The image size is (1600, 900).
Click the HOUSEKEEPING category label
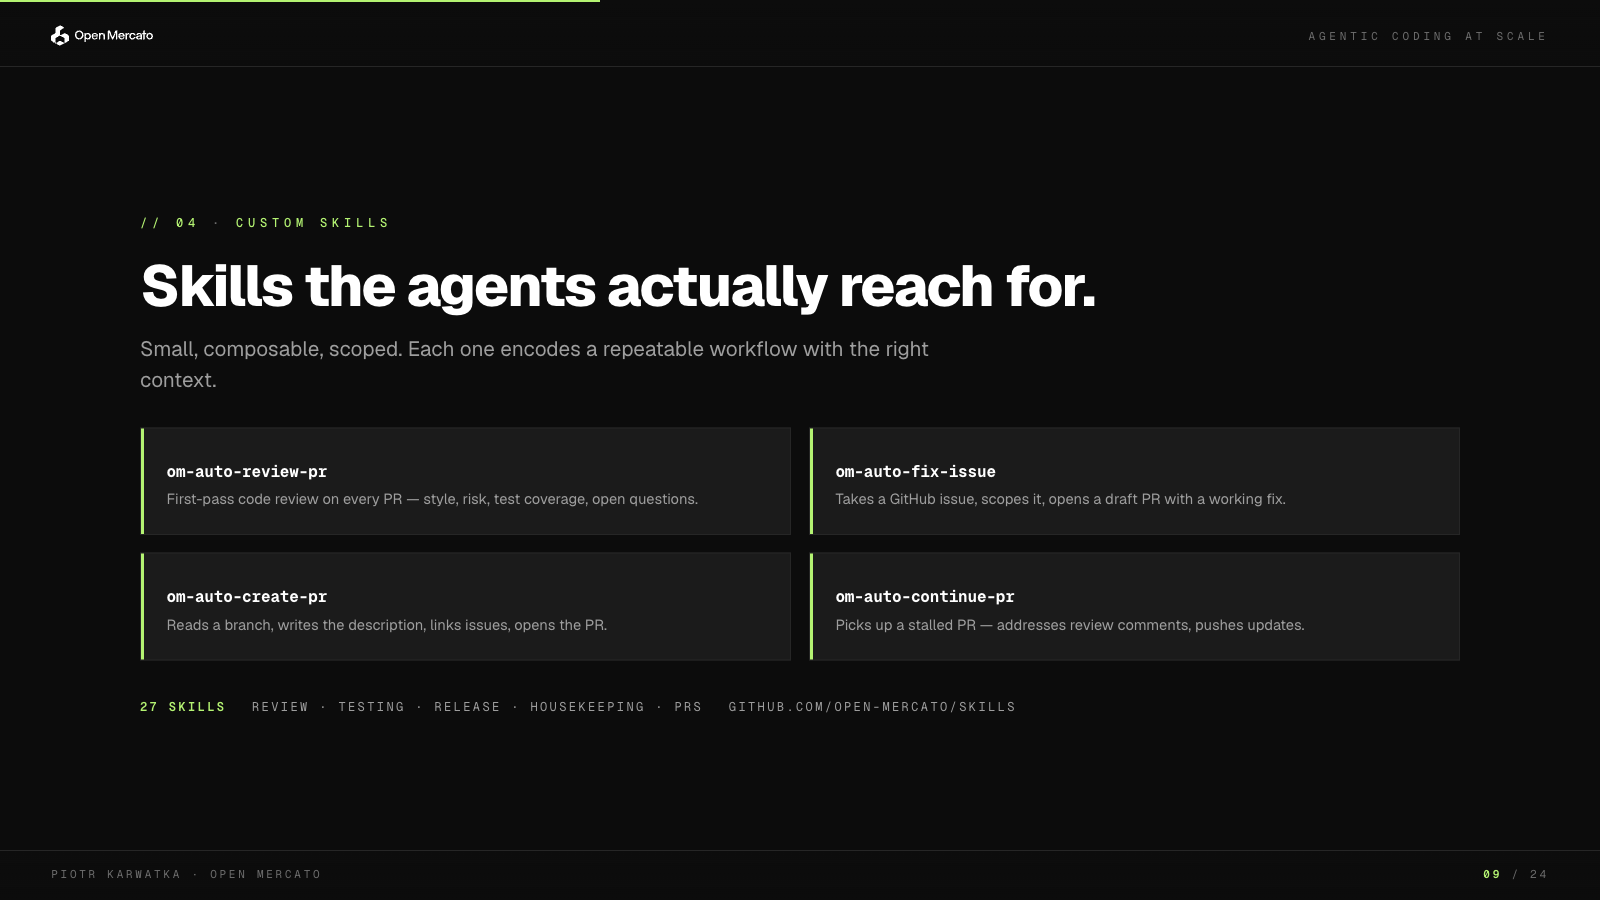pos(587,707)
